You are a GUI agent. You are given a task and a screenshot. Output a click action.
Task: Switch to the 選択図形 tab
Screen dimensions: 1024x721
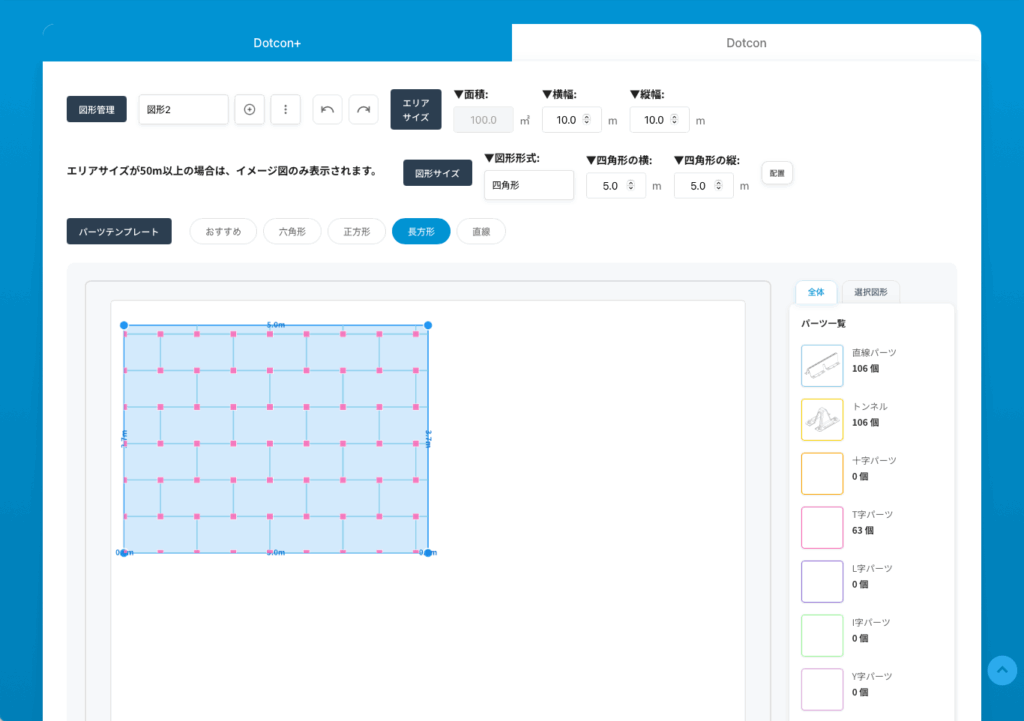(871, 293)
